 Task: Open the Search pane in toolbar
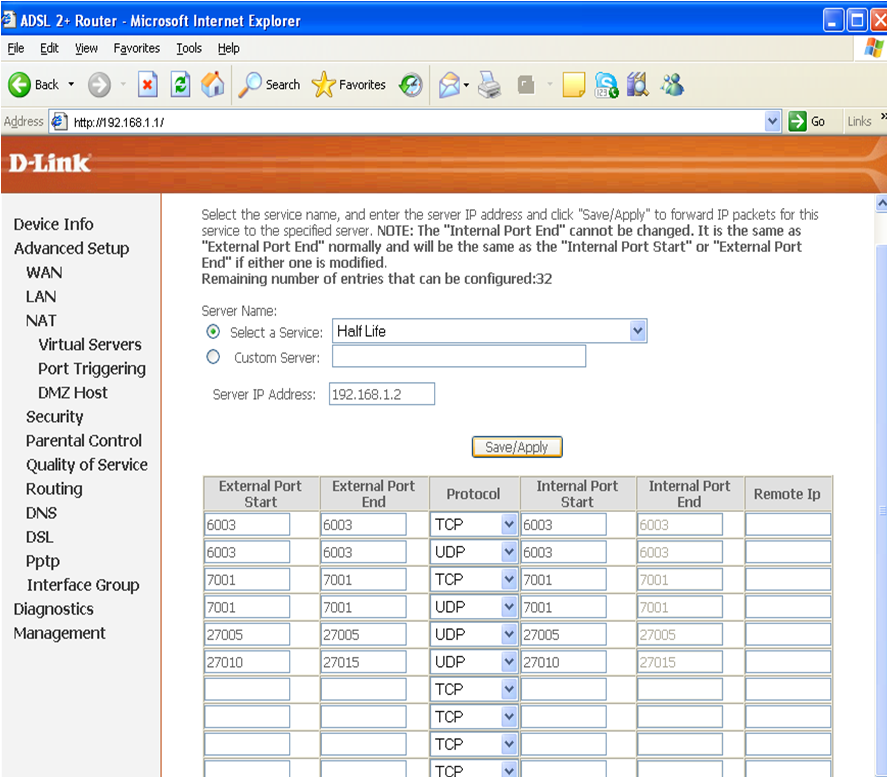pyautogui.click(x=269, y=85)
